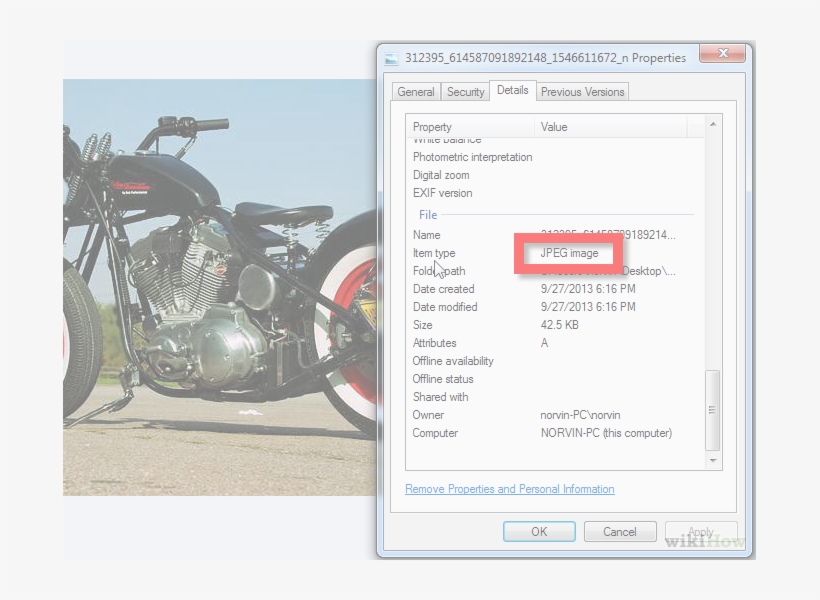This screenshot has height=600, width=820.
Task: Open the Security tab
Action: point(465,91)
